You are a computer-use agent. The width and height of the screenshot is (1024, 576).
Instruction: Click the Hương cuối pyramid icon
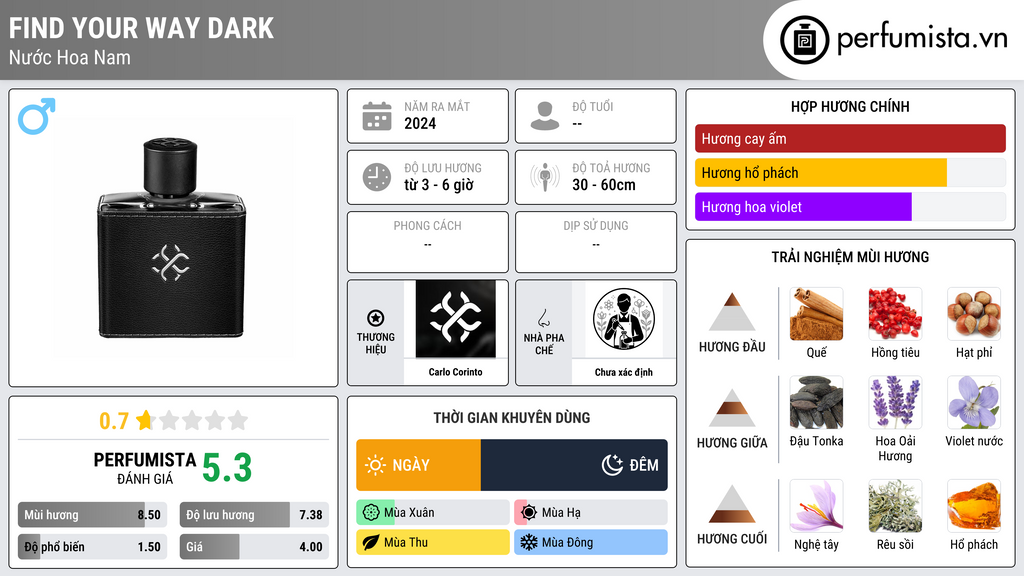click(x=732, y=504)
